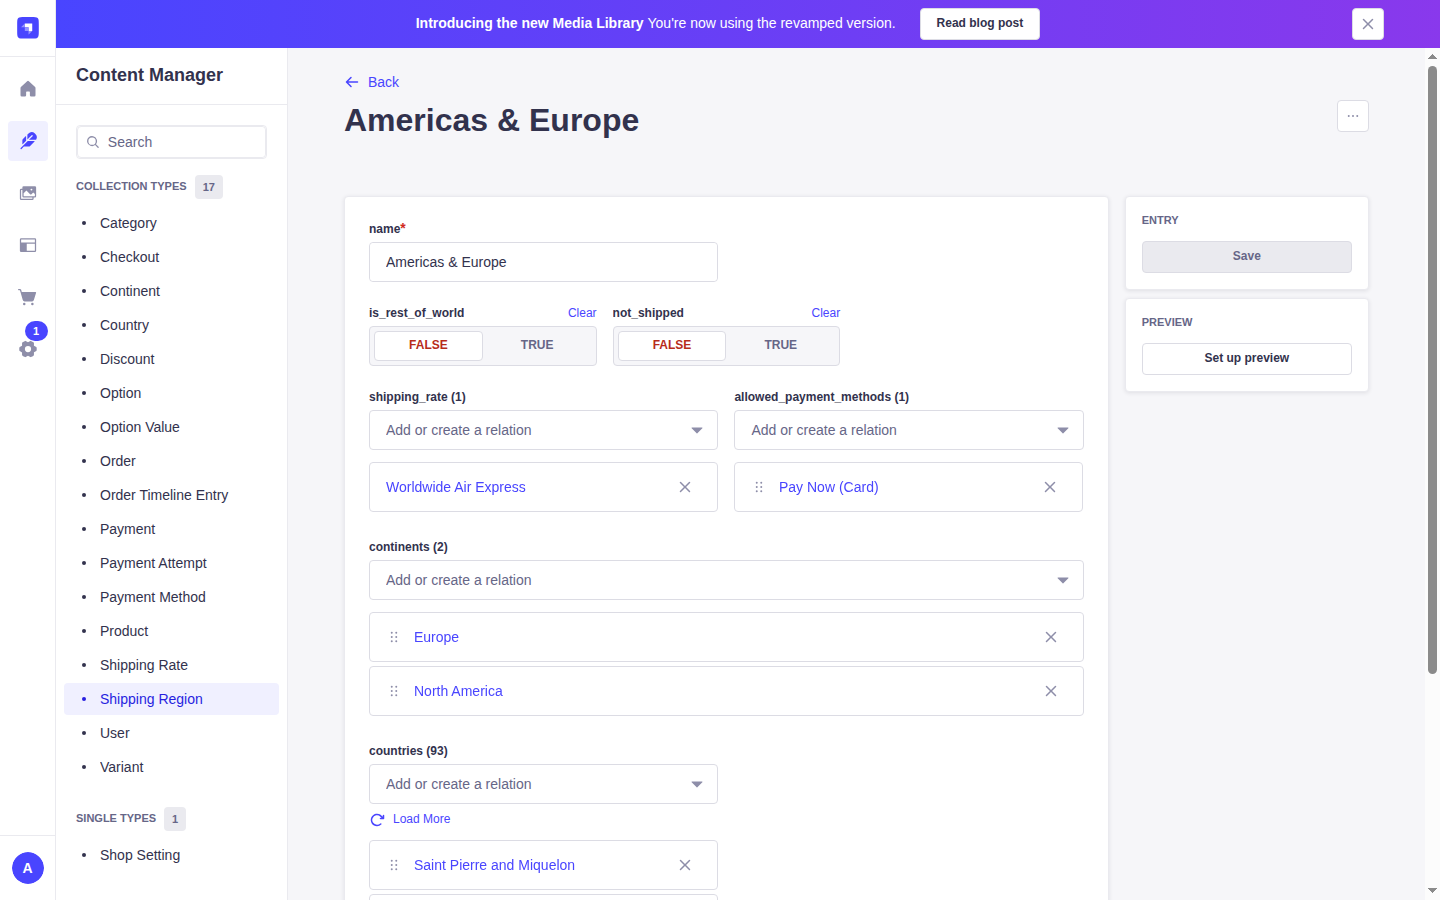Screen dimensions: 1440x900
Task: Click the drag handle beside North America
Action: pyautogui.click(x=394, y=691)
